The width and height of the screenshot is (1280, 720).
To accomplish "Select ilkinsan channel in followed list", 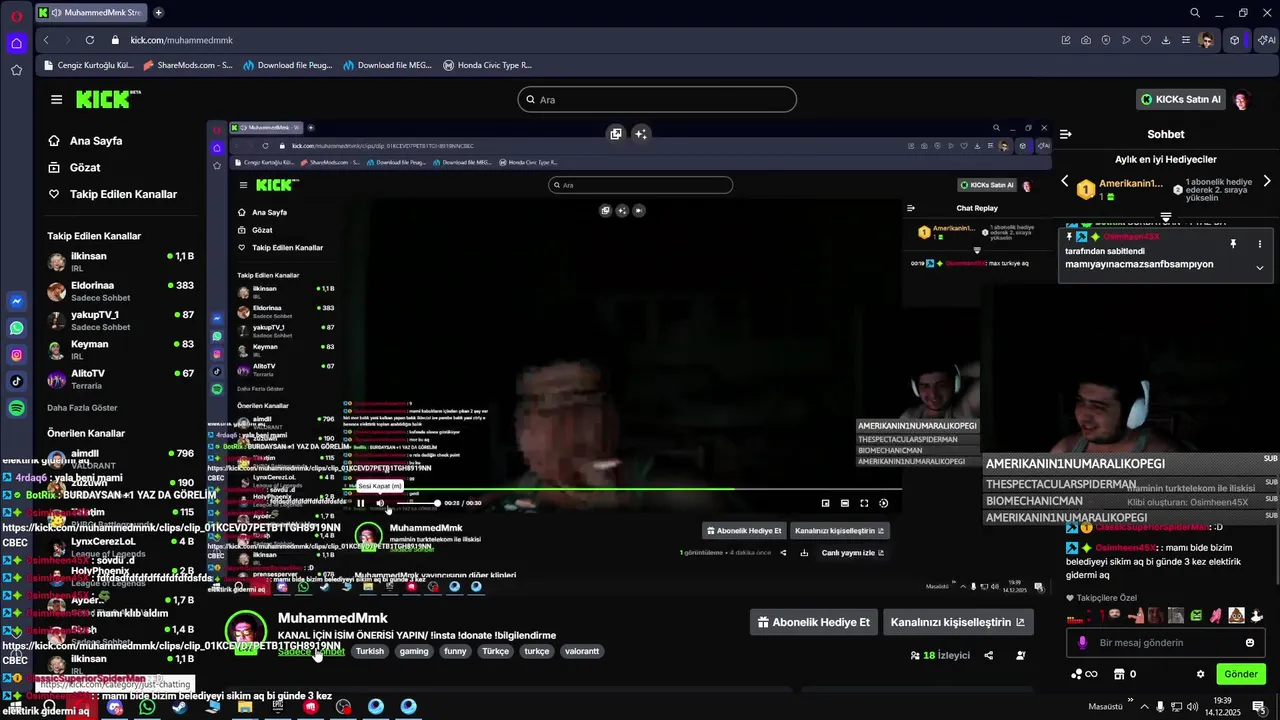I will (120, 263).
